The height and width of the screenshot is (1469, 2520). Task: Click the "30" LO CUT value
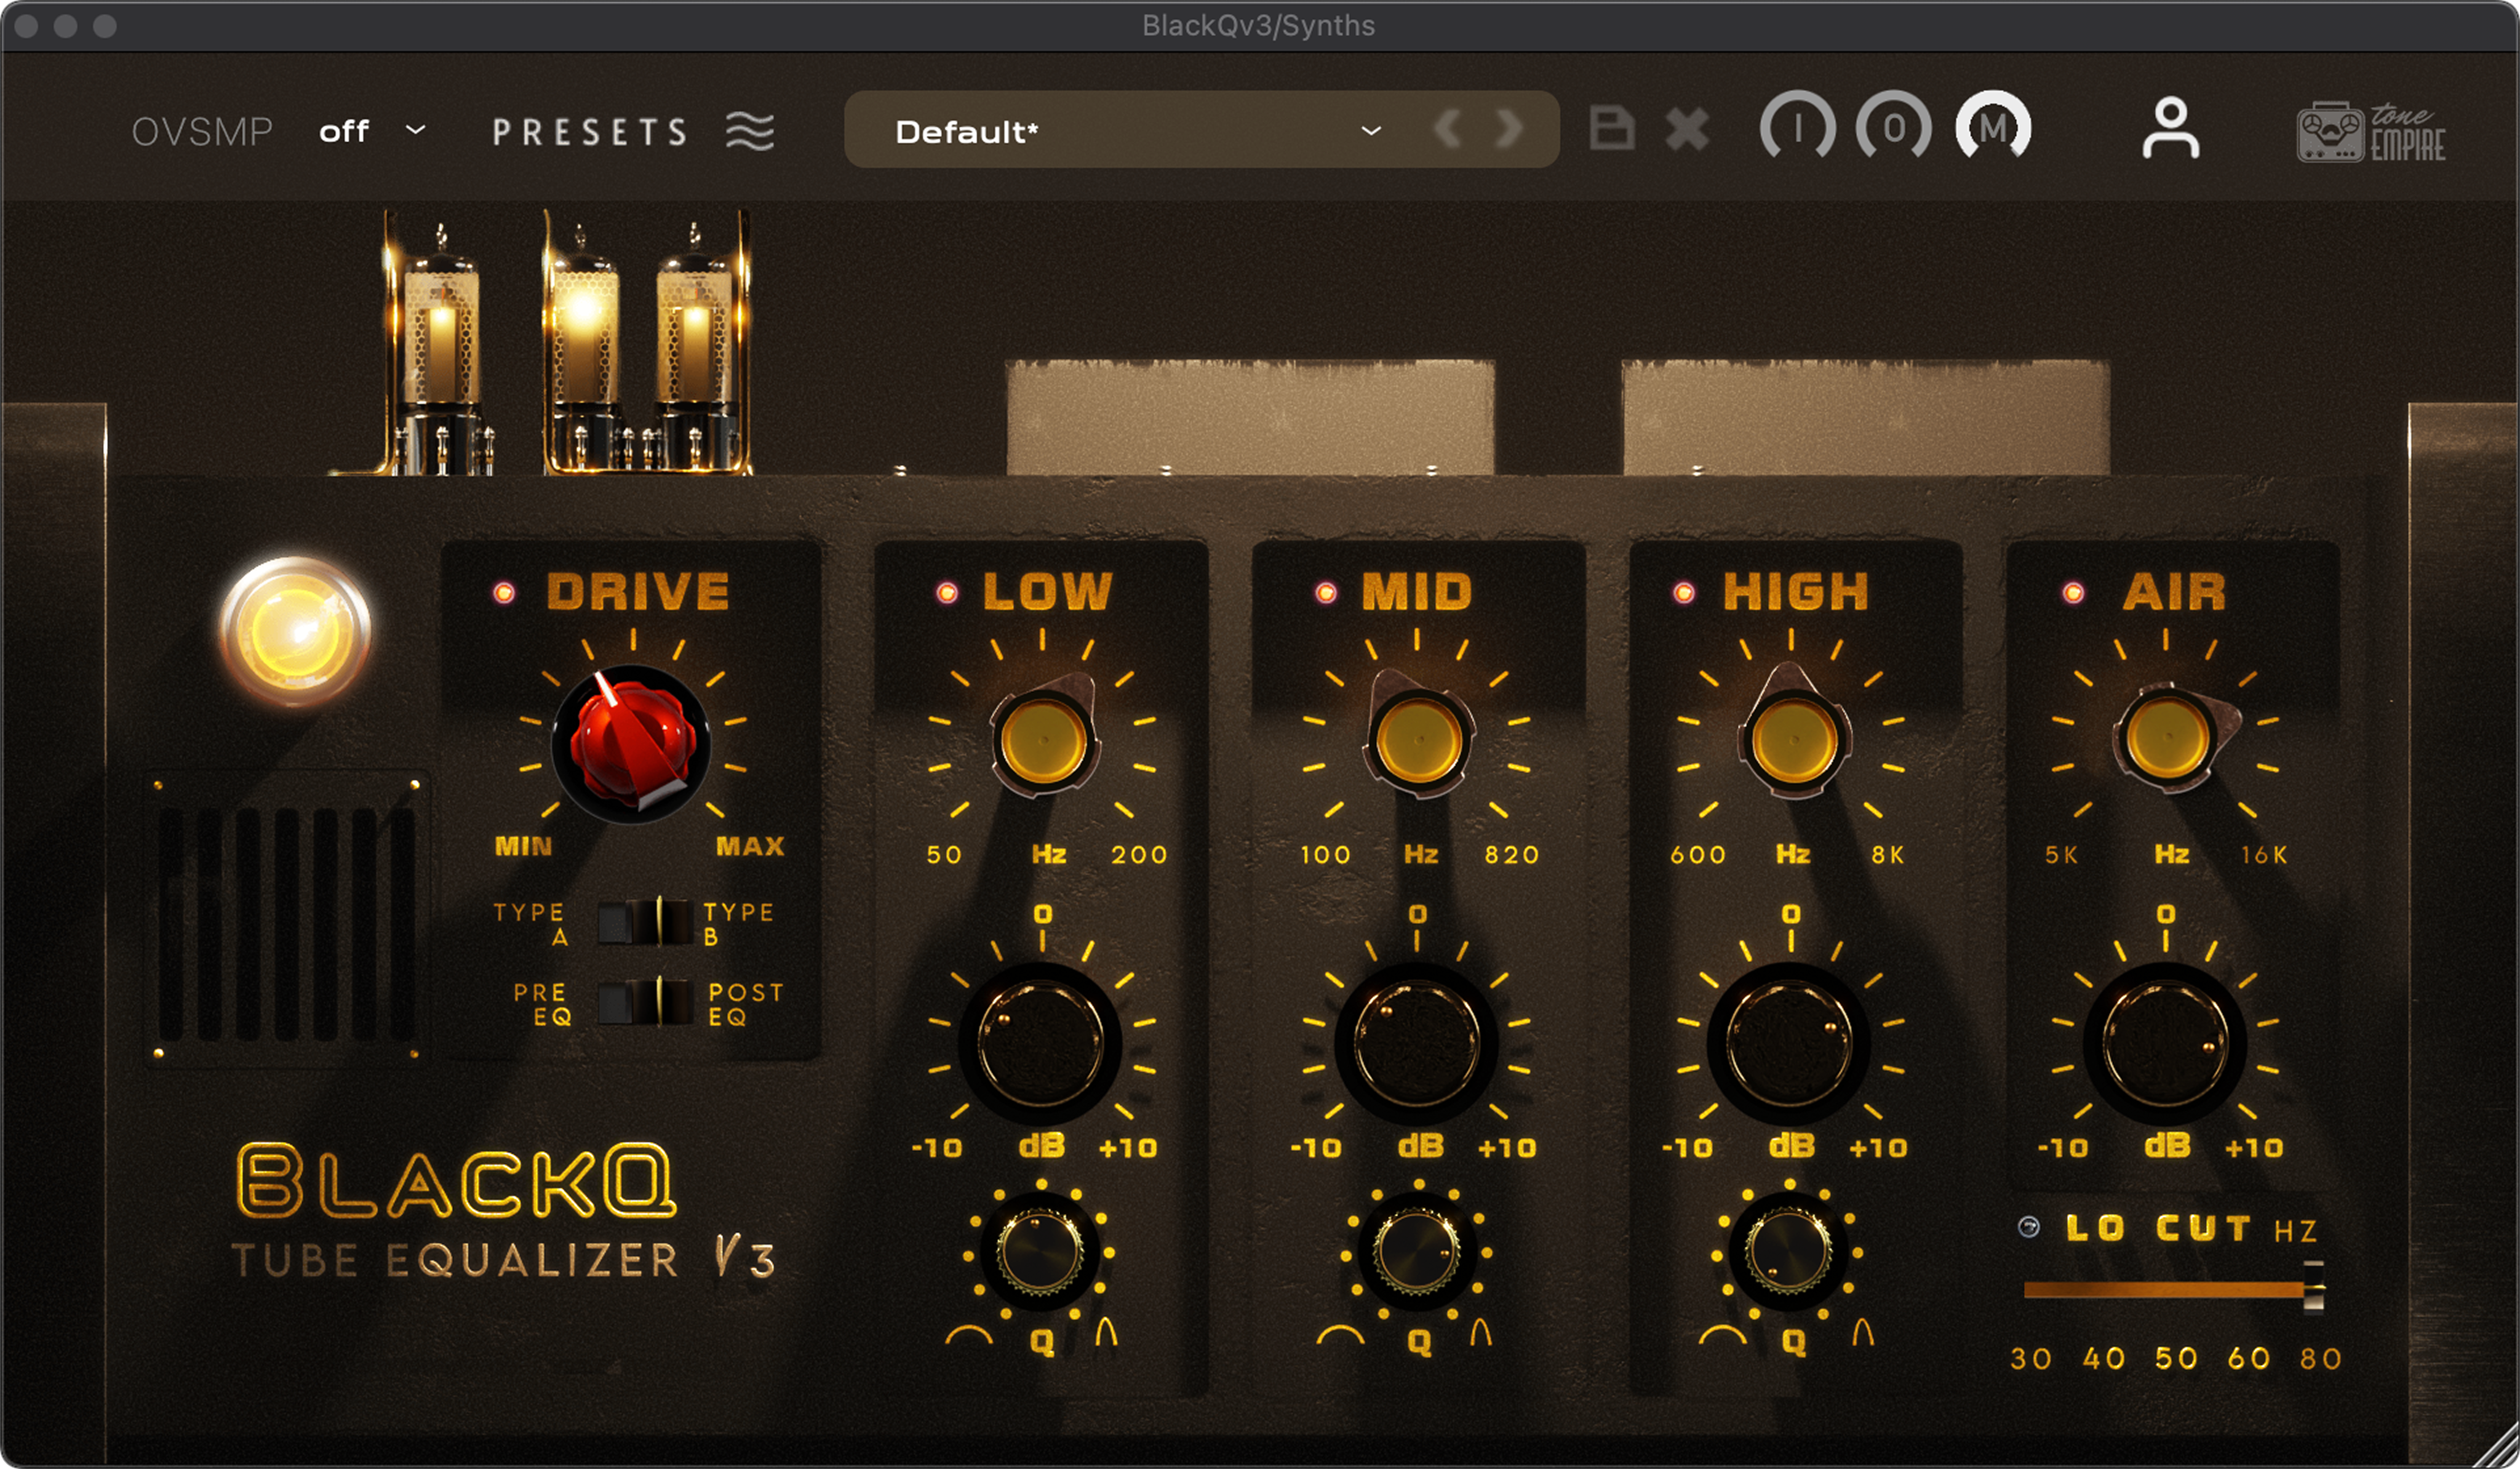point(2031,1358)
